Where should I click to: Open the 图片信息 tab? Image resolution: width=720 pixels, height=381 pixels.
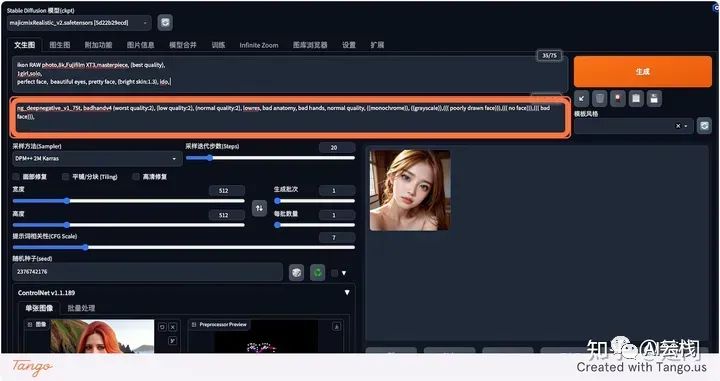[141, 45]
